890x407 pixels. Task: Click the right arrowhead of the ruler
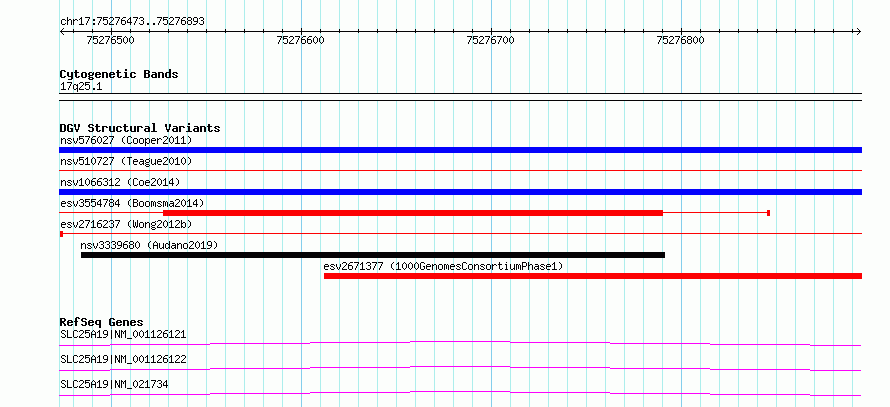pos(859,31)
